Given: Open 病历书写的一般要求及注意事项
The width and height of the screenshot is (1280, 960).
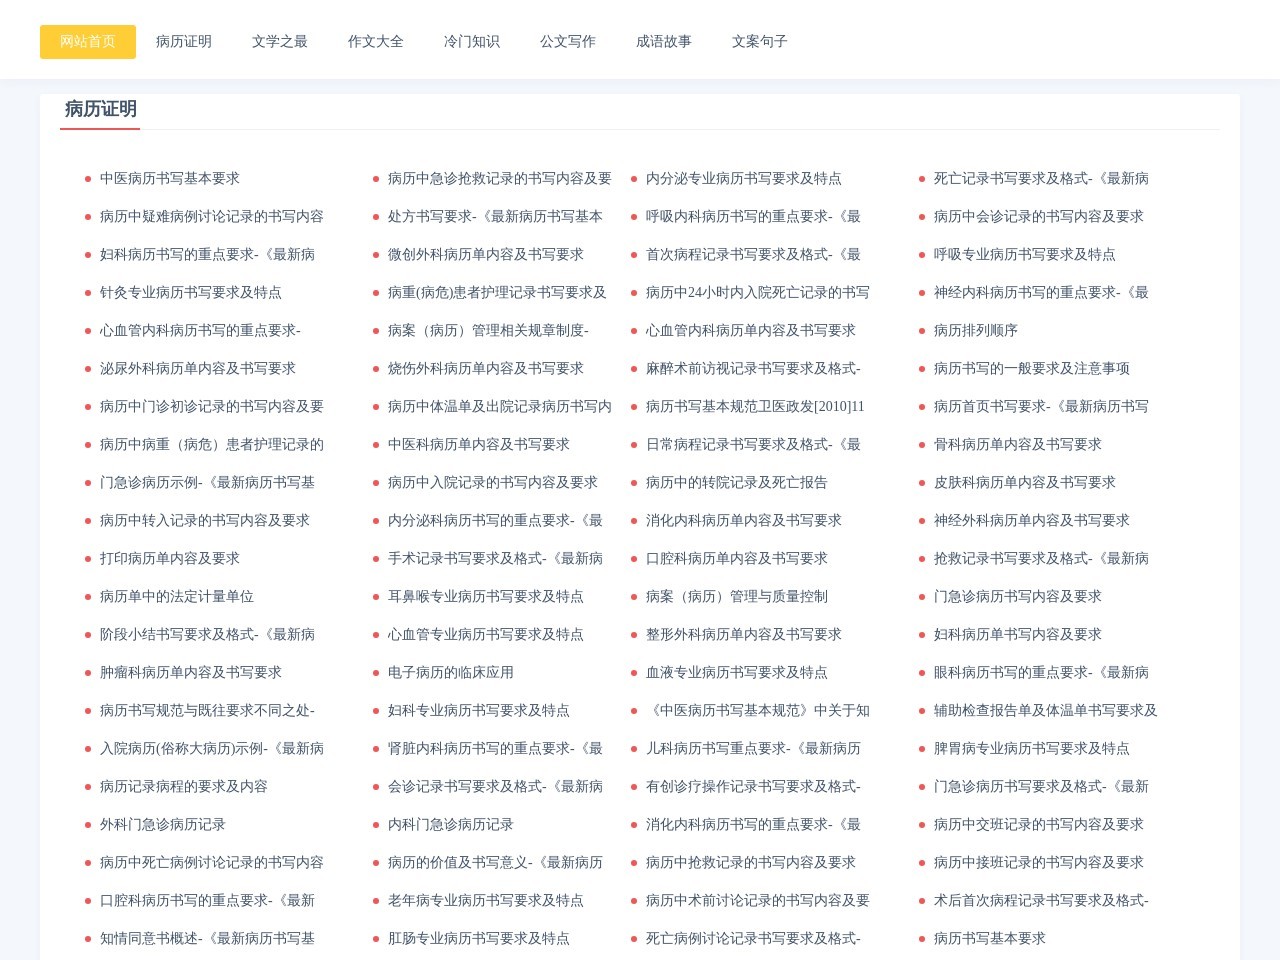Looking at the screenshot, I should click(x=1032, y=369).
